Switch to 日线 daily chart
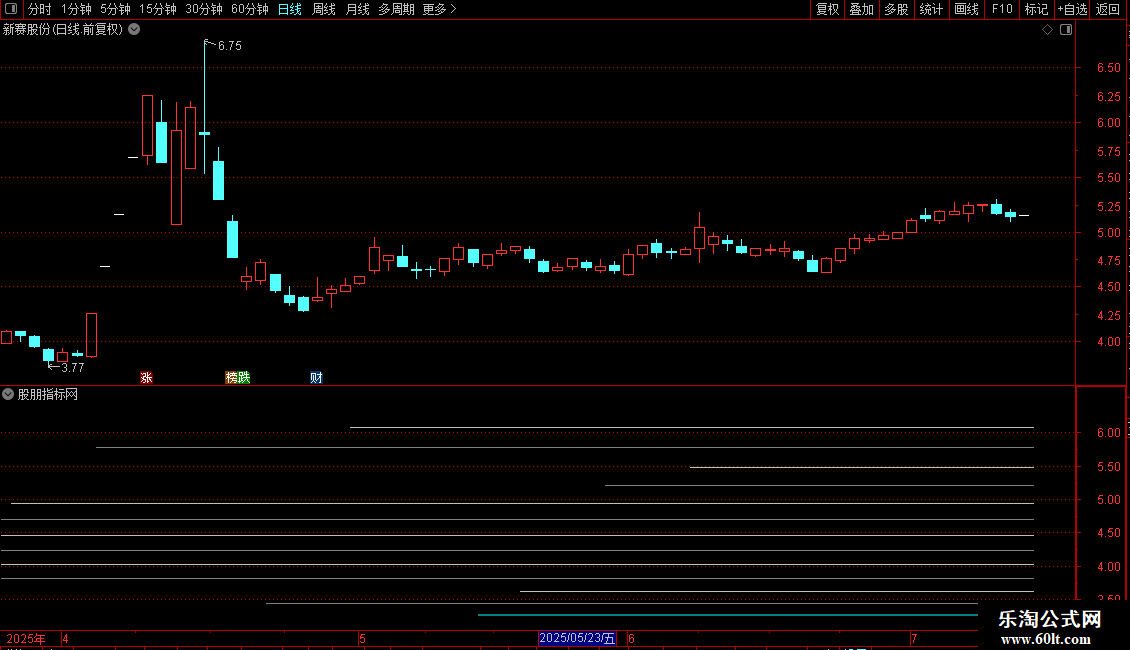 pos(290,9)
